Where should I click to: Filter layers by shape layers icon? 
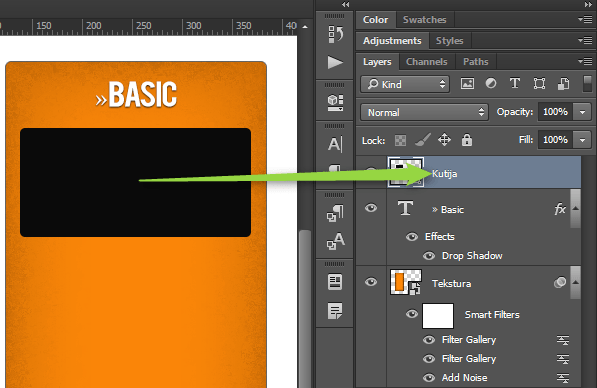(x=539, y=83)
